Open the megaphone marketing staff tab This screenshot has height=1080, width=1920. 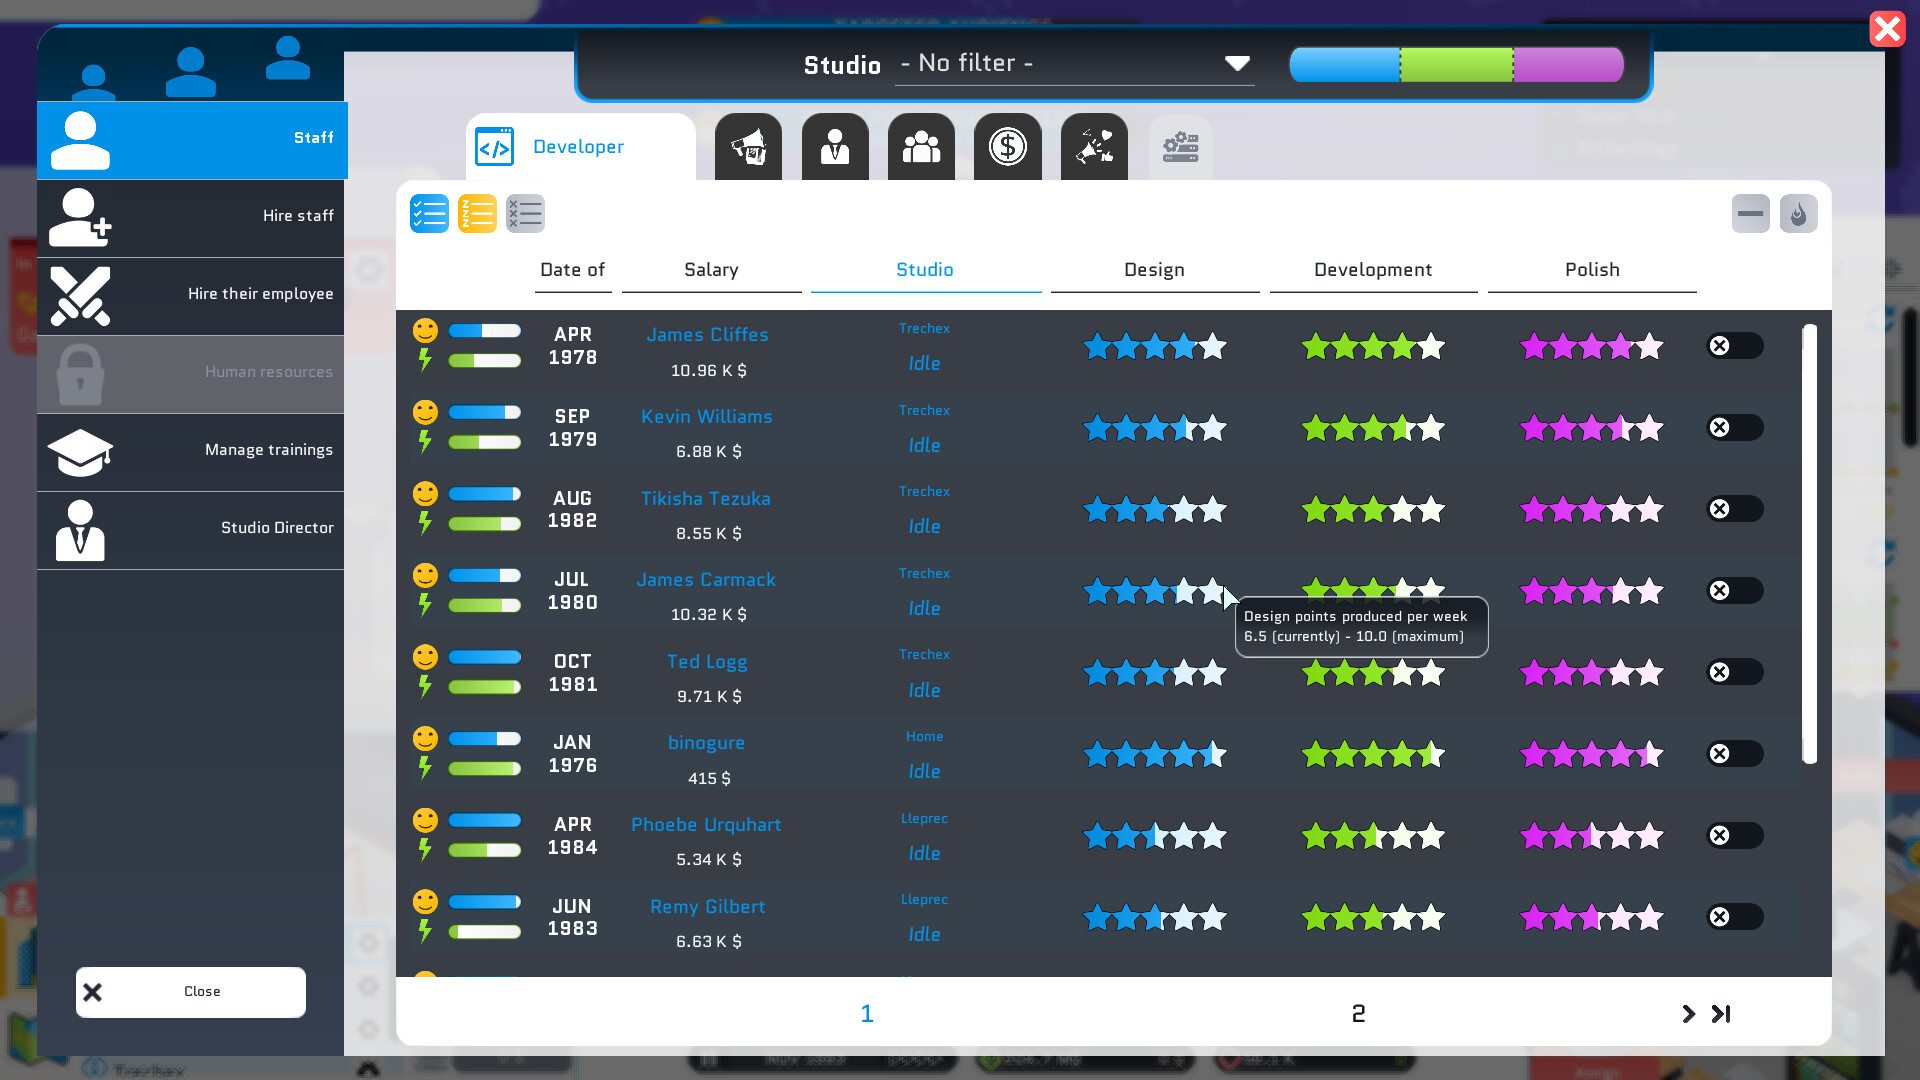click(748, 146)
